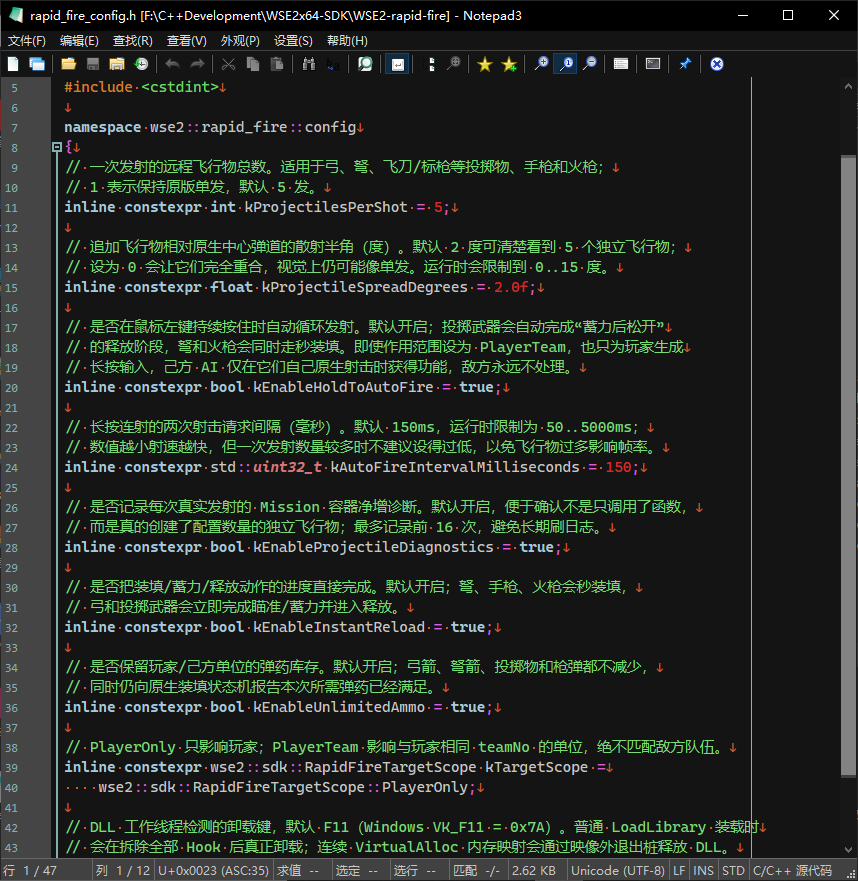Click the vertical scrollbar thumb

click(x=848, y=465)
